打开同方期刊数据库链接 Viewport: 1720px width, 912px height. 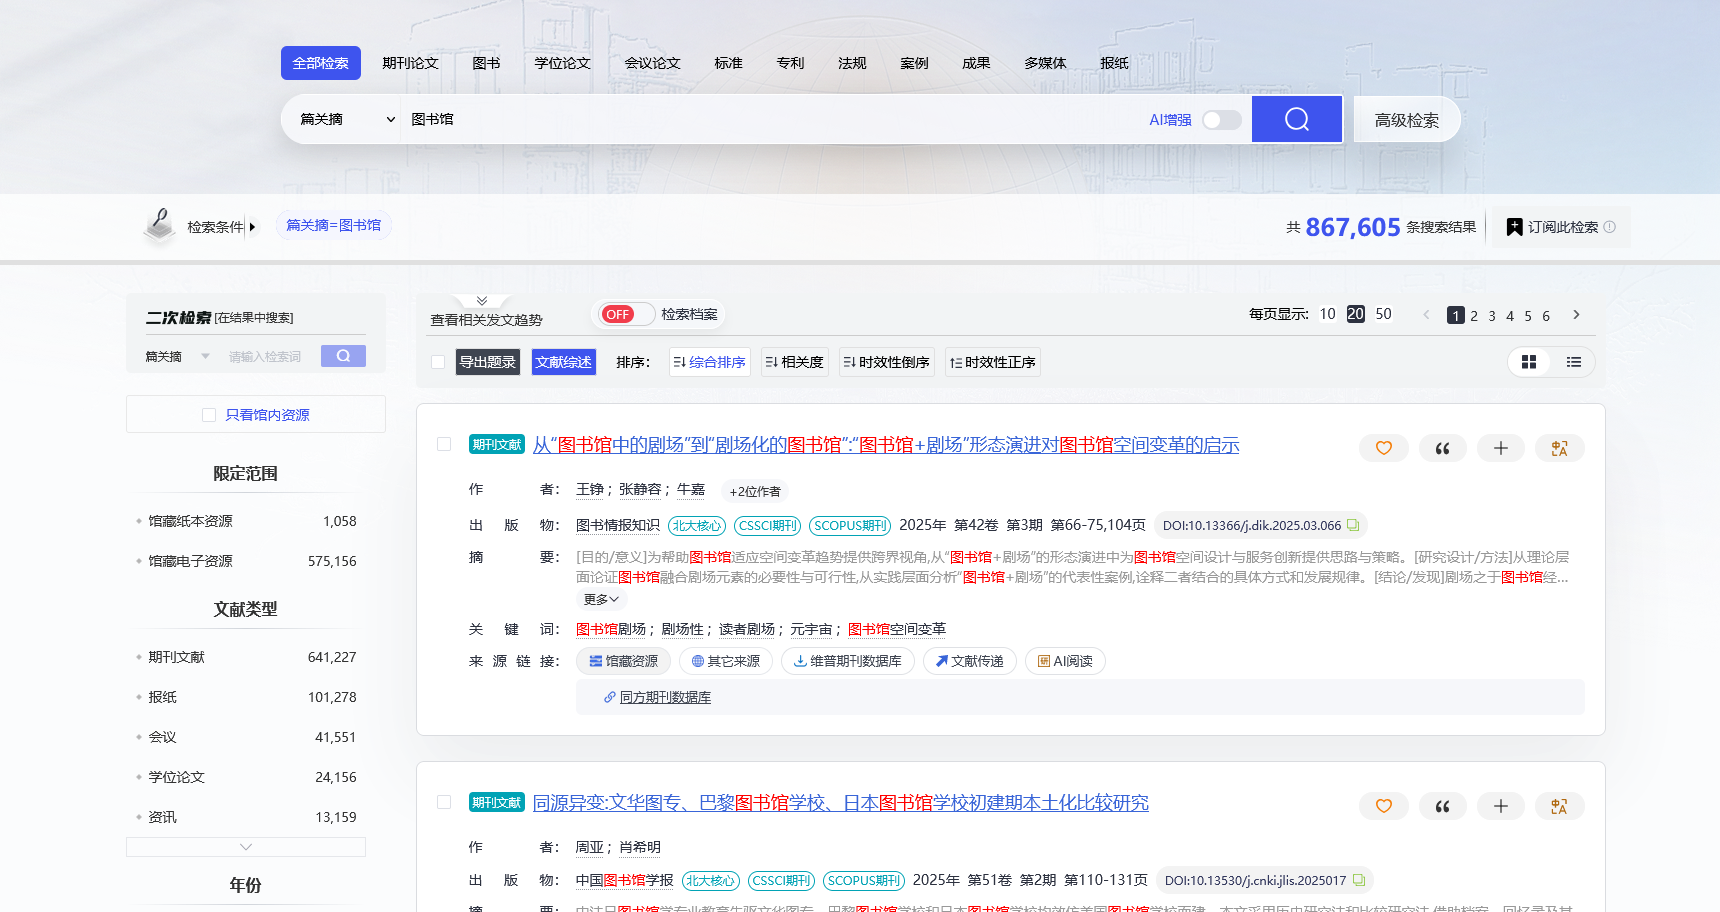(664, 697)
